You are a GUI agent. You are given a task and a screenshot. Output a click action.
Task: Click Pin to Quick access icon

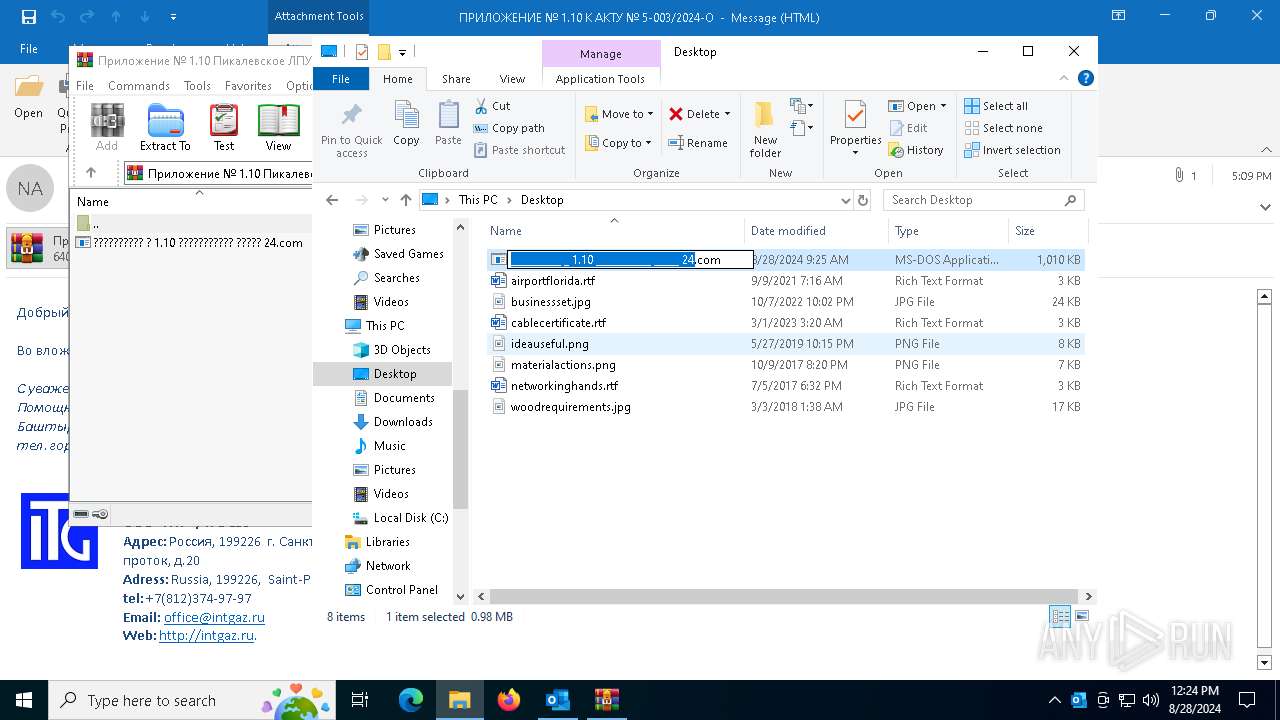tap(351, 129)
